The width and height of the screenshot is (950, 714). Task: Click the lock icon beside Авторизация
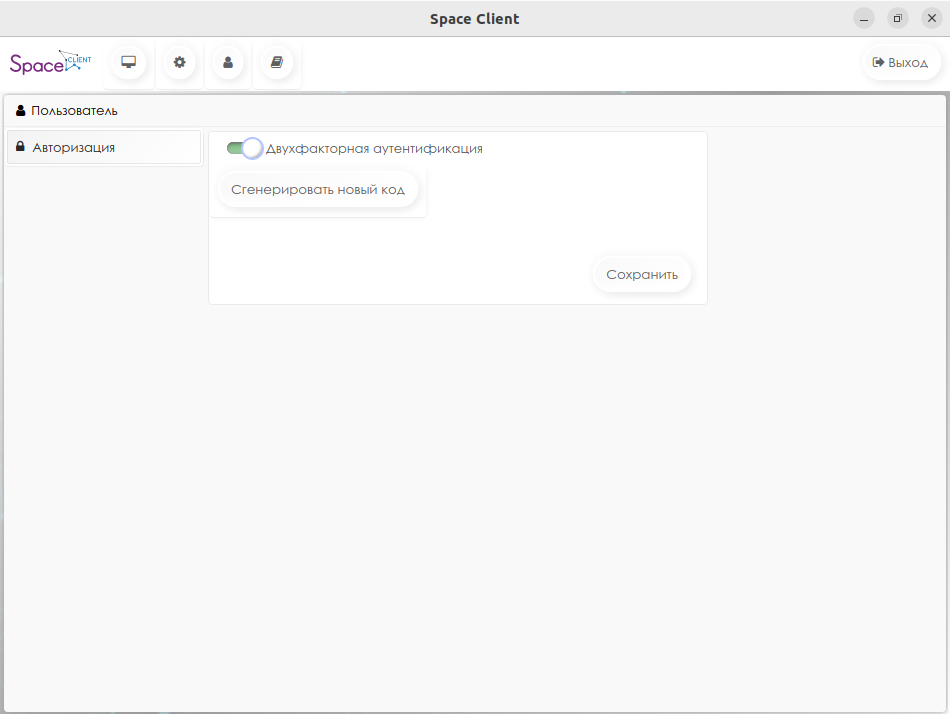click(x=20, y=147)
